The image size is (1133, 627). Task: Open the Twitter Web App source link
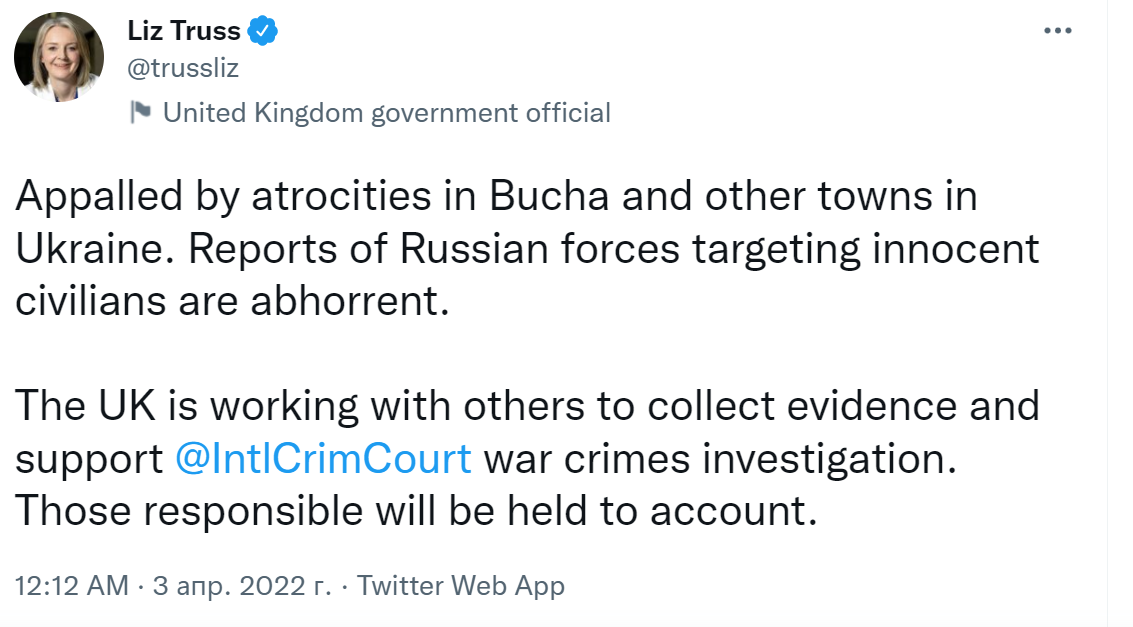pyautogui.click(x=461, y=586)
